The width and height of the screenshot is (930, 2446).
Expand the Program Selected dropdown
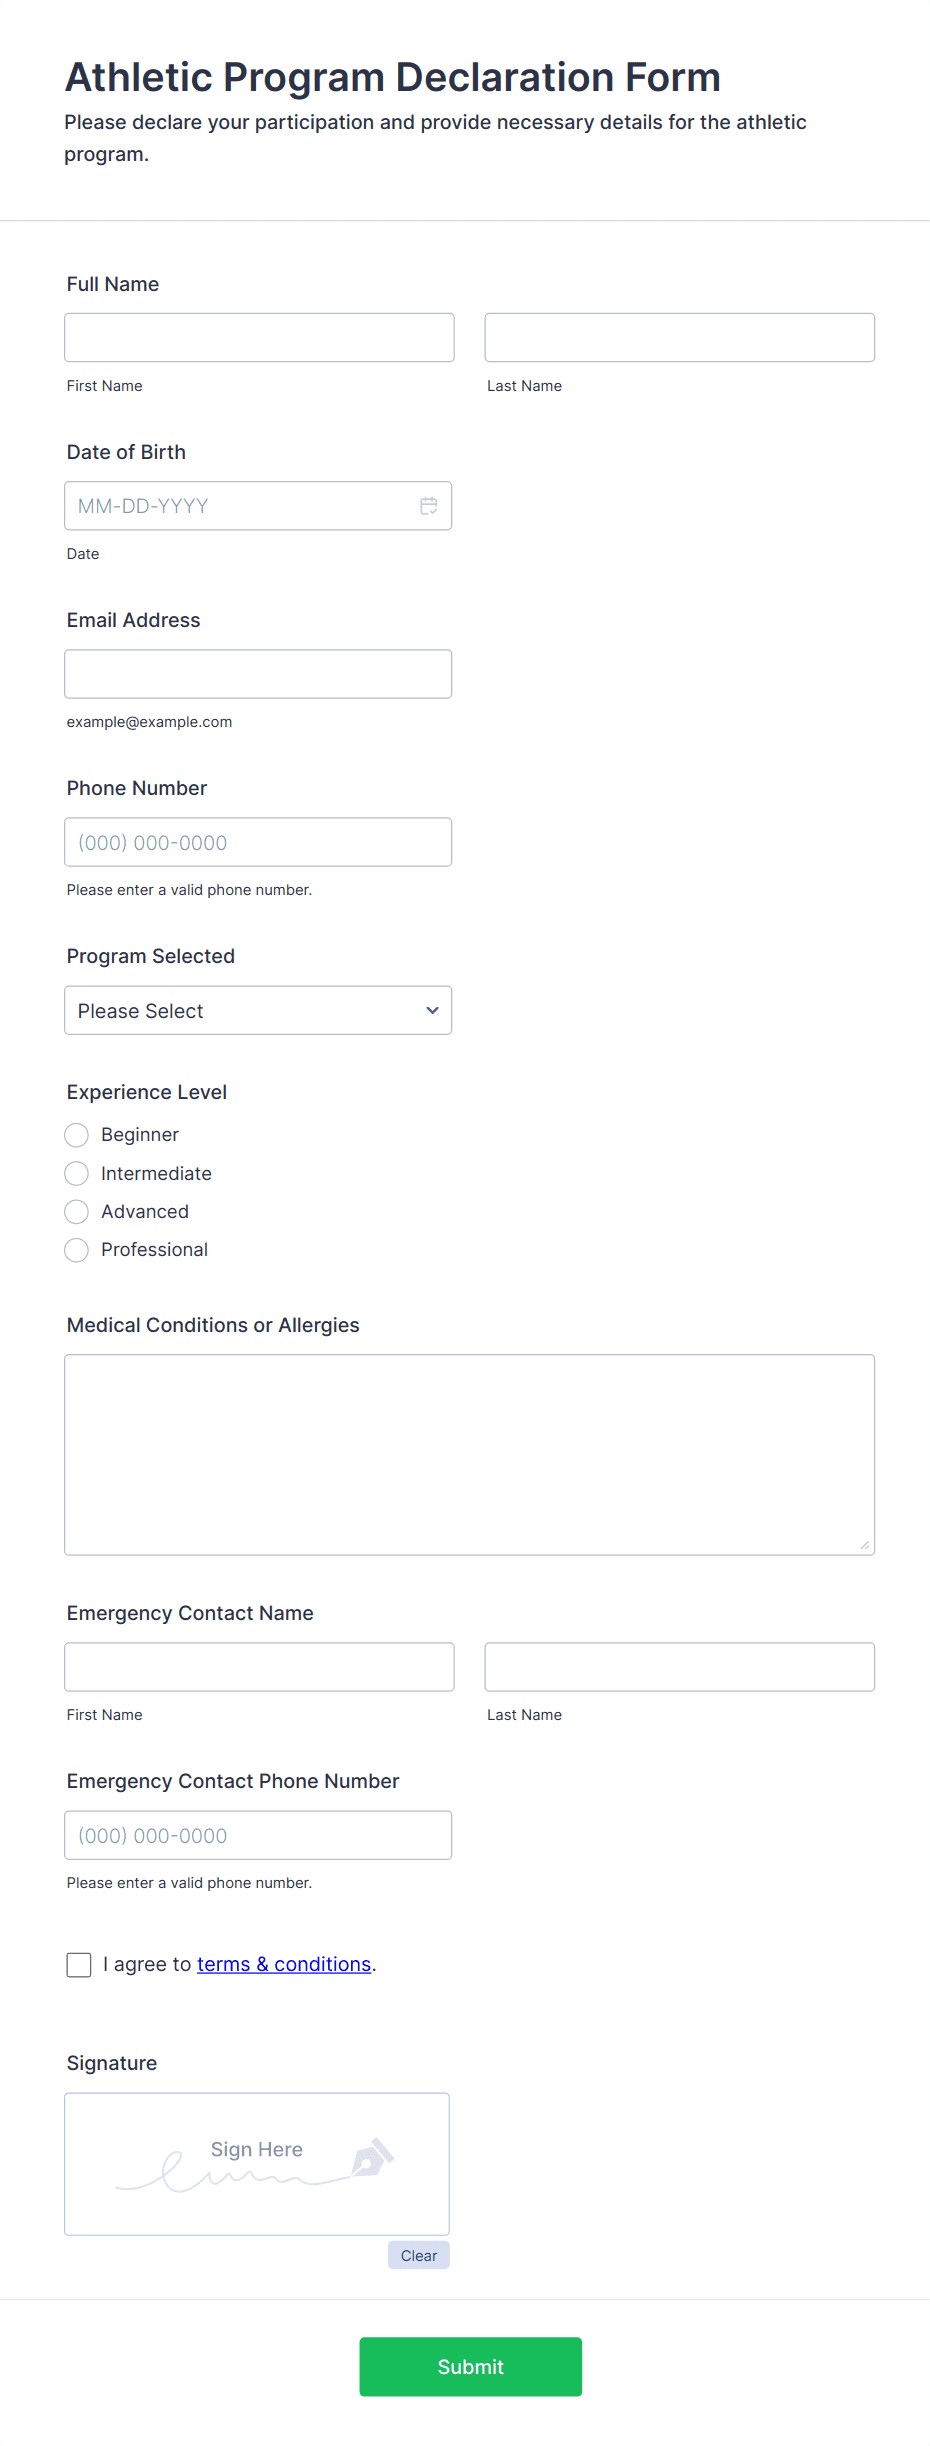(x=258, y=1010)
